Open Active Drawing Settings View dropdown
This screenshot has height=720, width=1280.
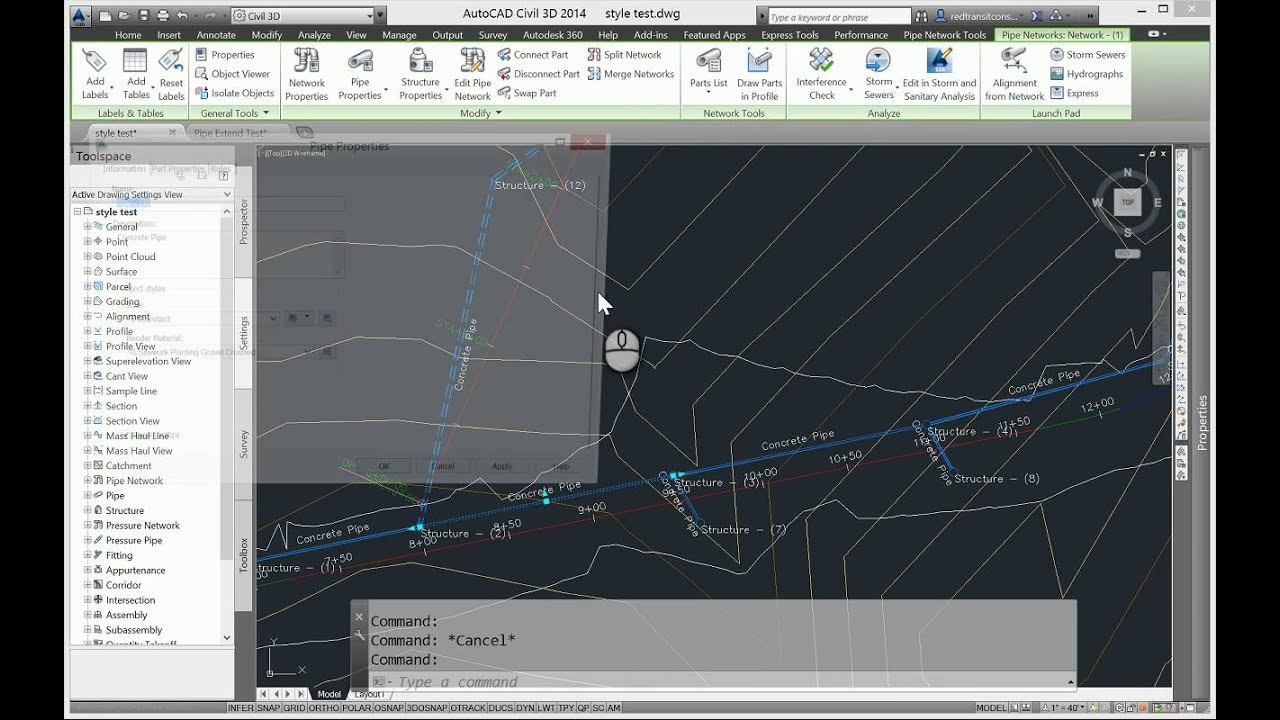coord(151,194)
